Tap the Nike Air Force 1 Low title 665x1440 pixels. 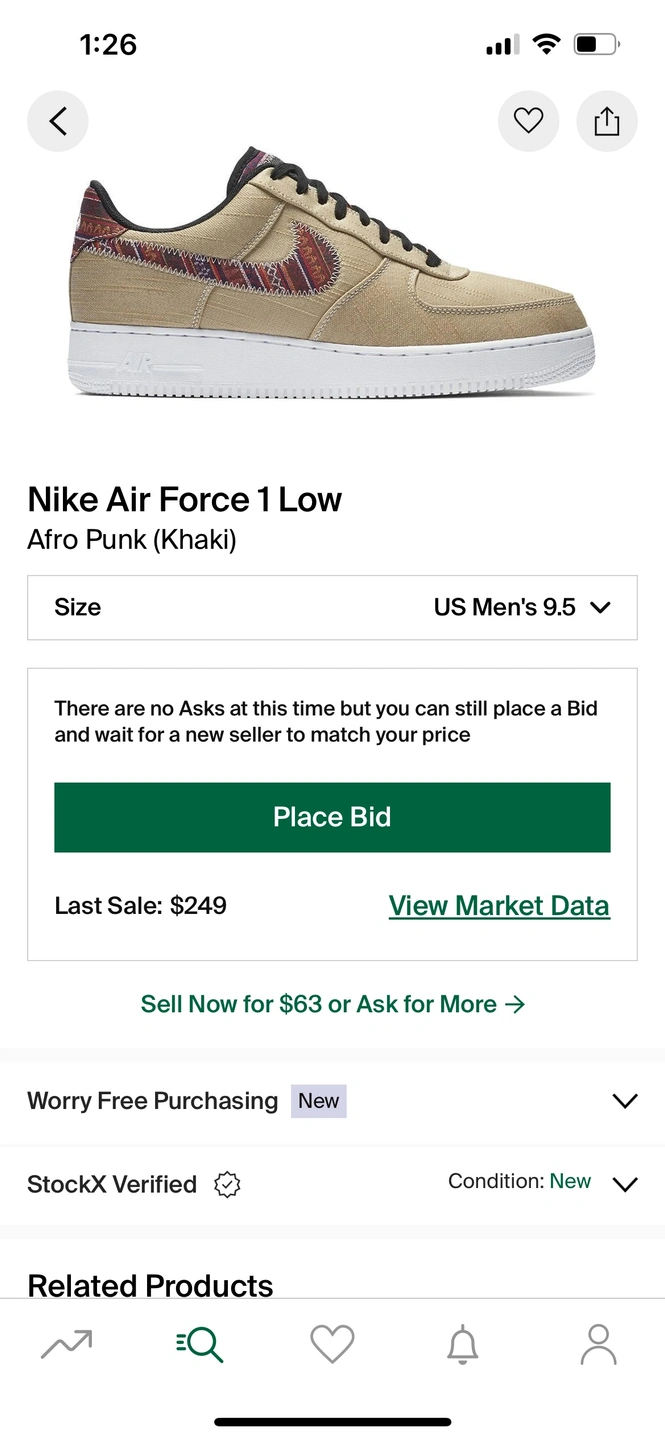click(185, 500)
